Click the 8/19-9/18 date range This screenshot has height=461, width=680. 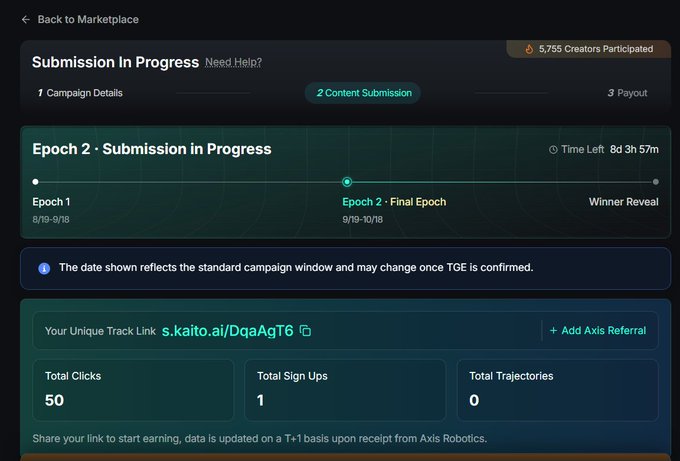(x=51, y=219)
